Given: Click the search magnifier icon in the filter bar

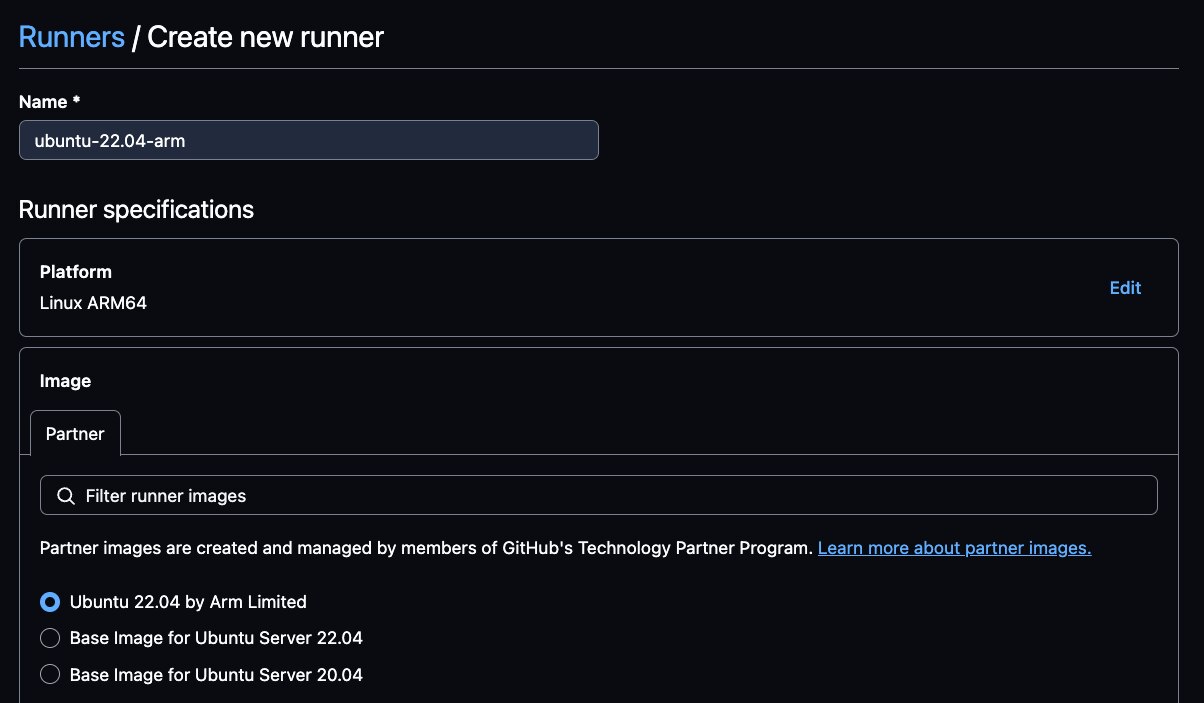Looking at the screenshot, I should click(66, 495).
